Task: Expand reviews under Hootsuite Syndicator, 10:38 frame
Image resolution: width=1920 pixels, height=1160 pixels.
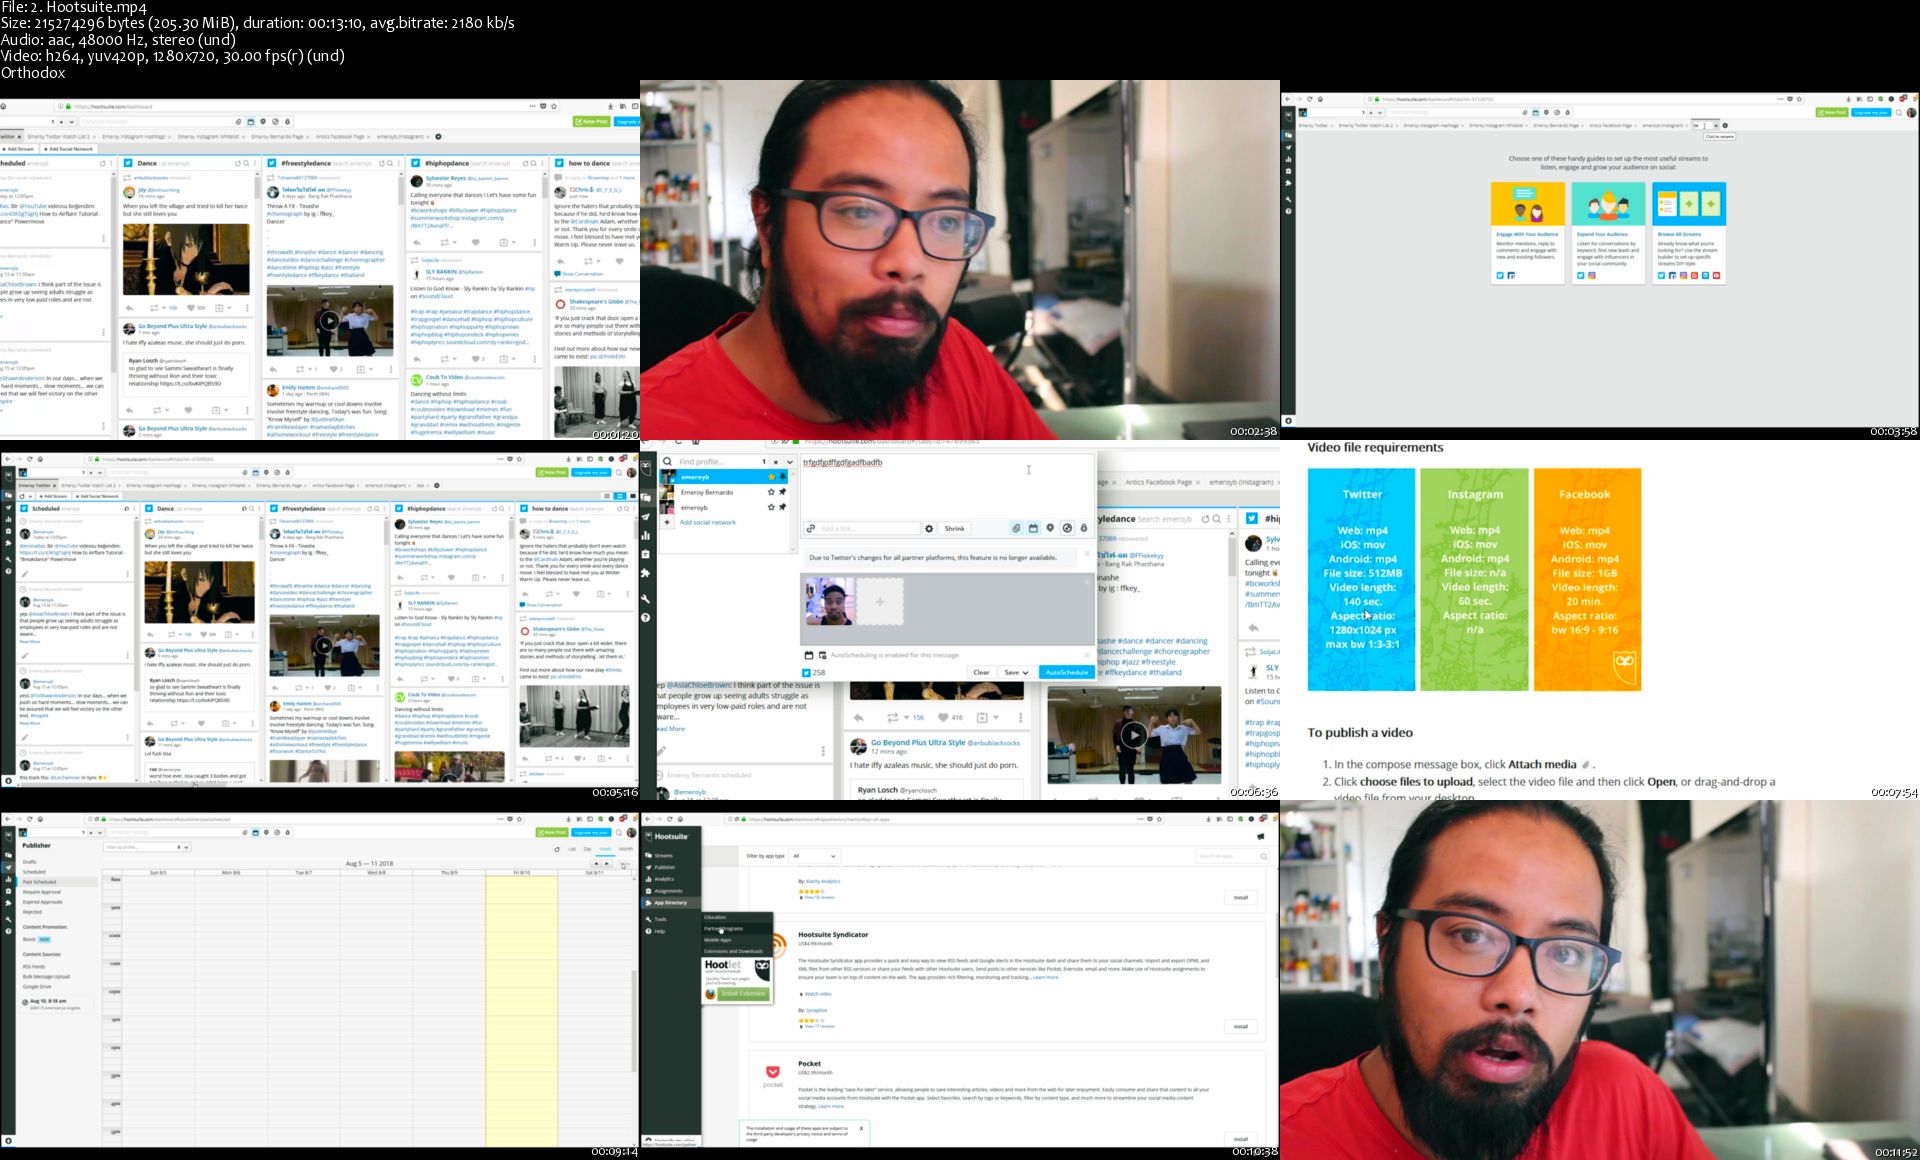Action: [818, 1027]
